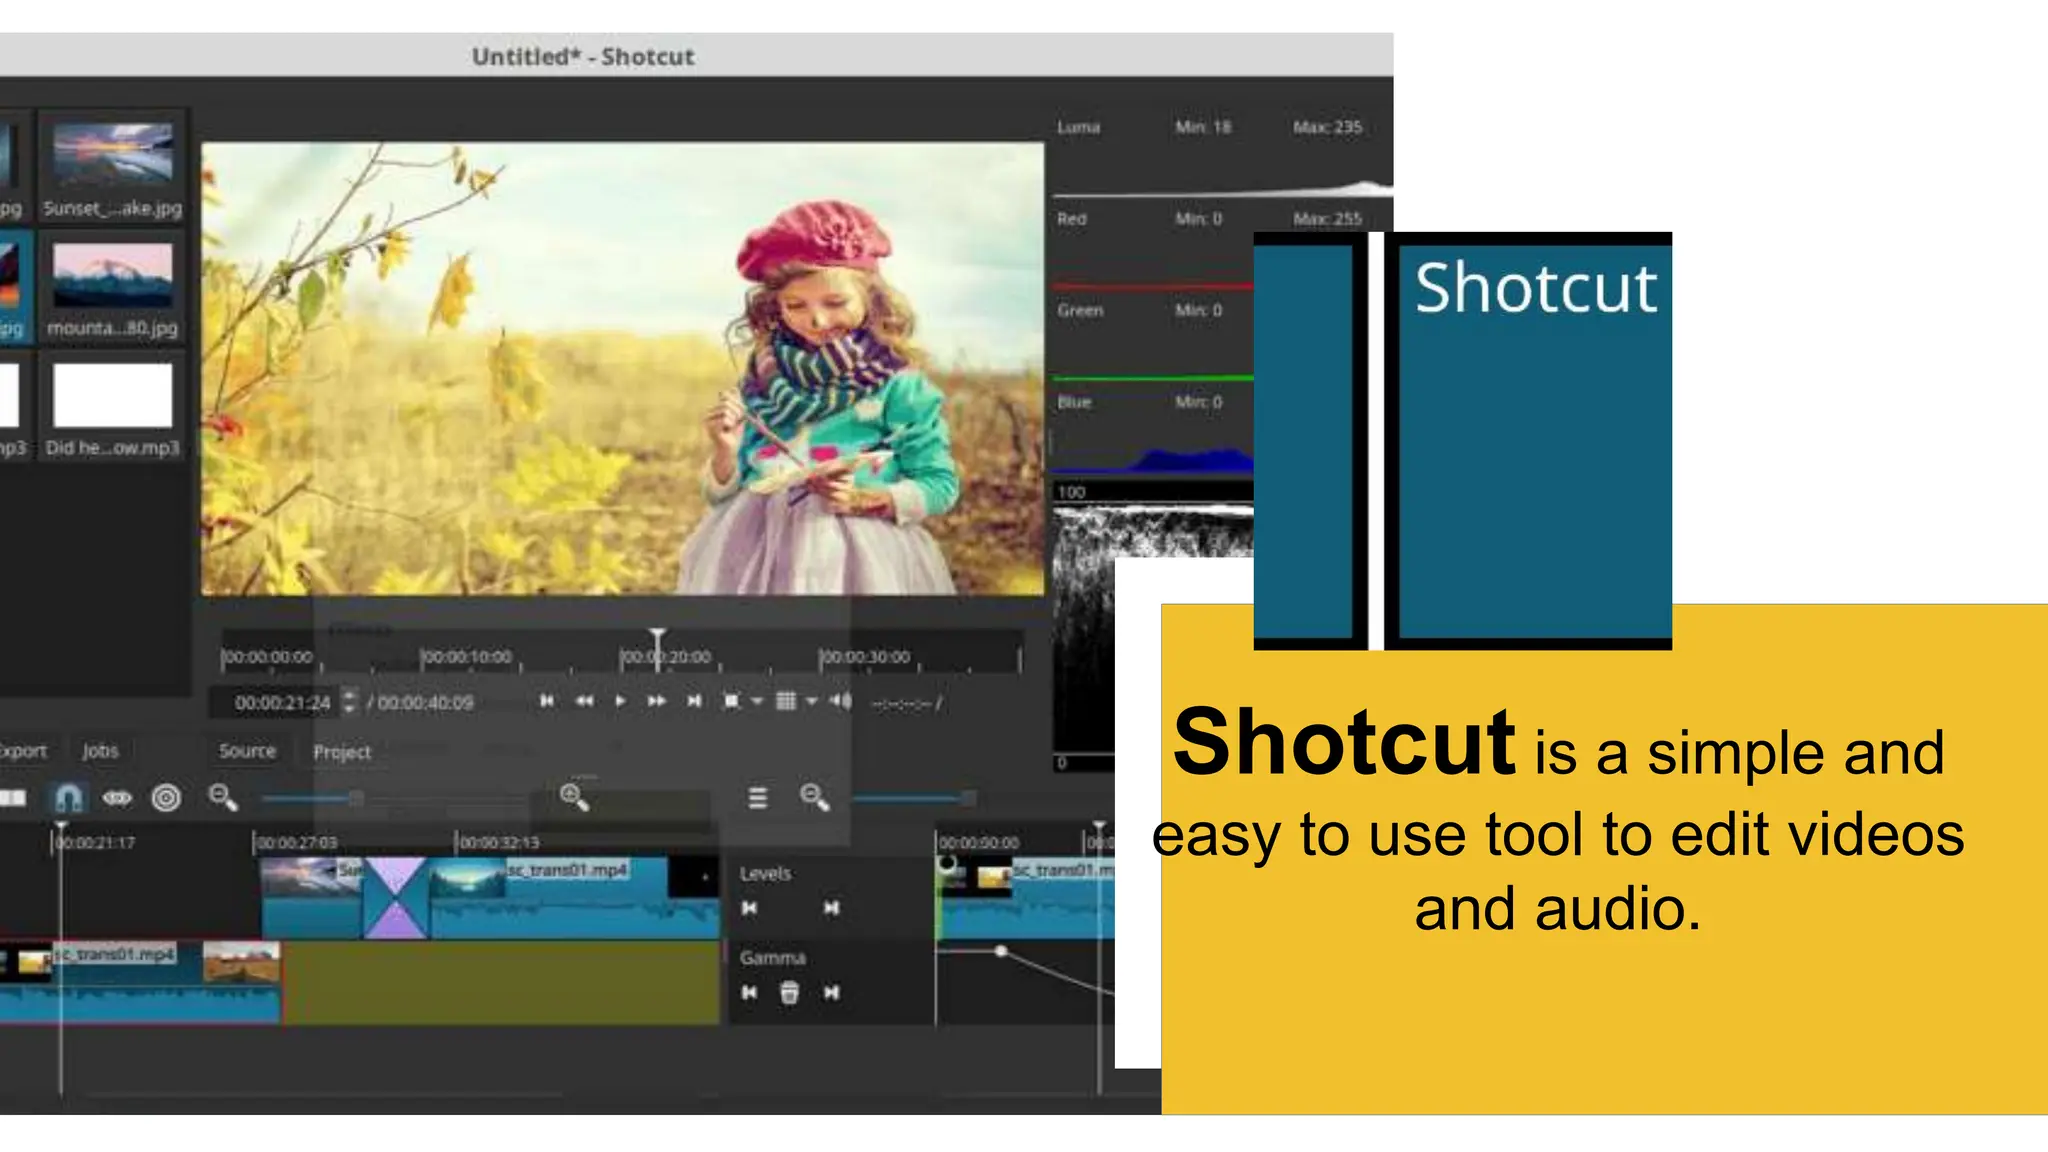The height and width of the screenshot is (1152, 2048).
Task: Open the zoom fit dropdown arrow
Action: [757, 701]
